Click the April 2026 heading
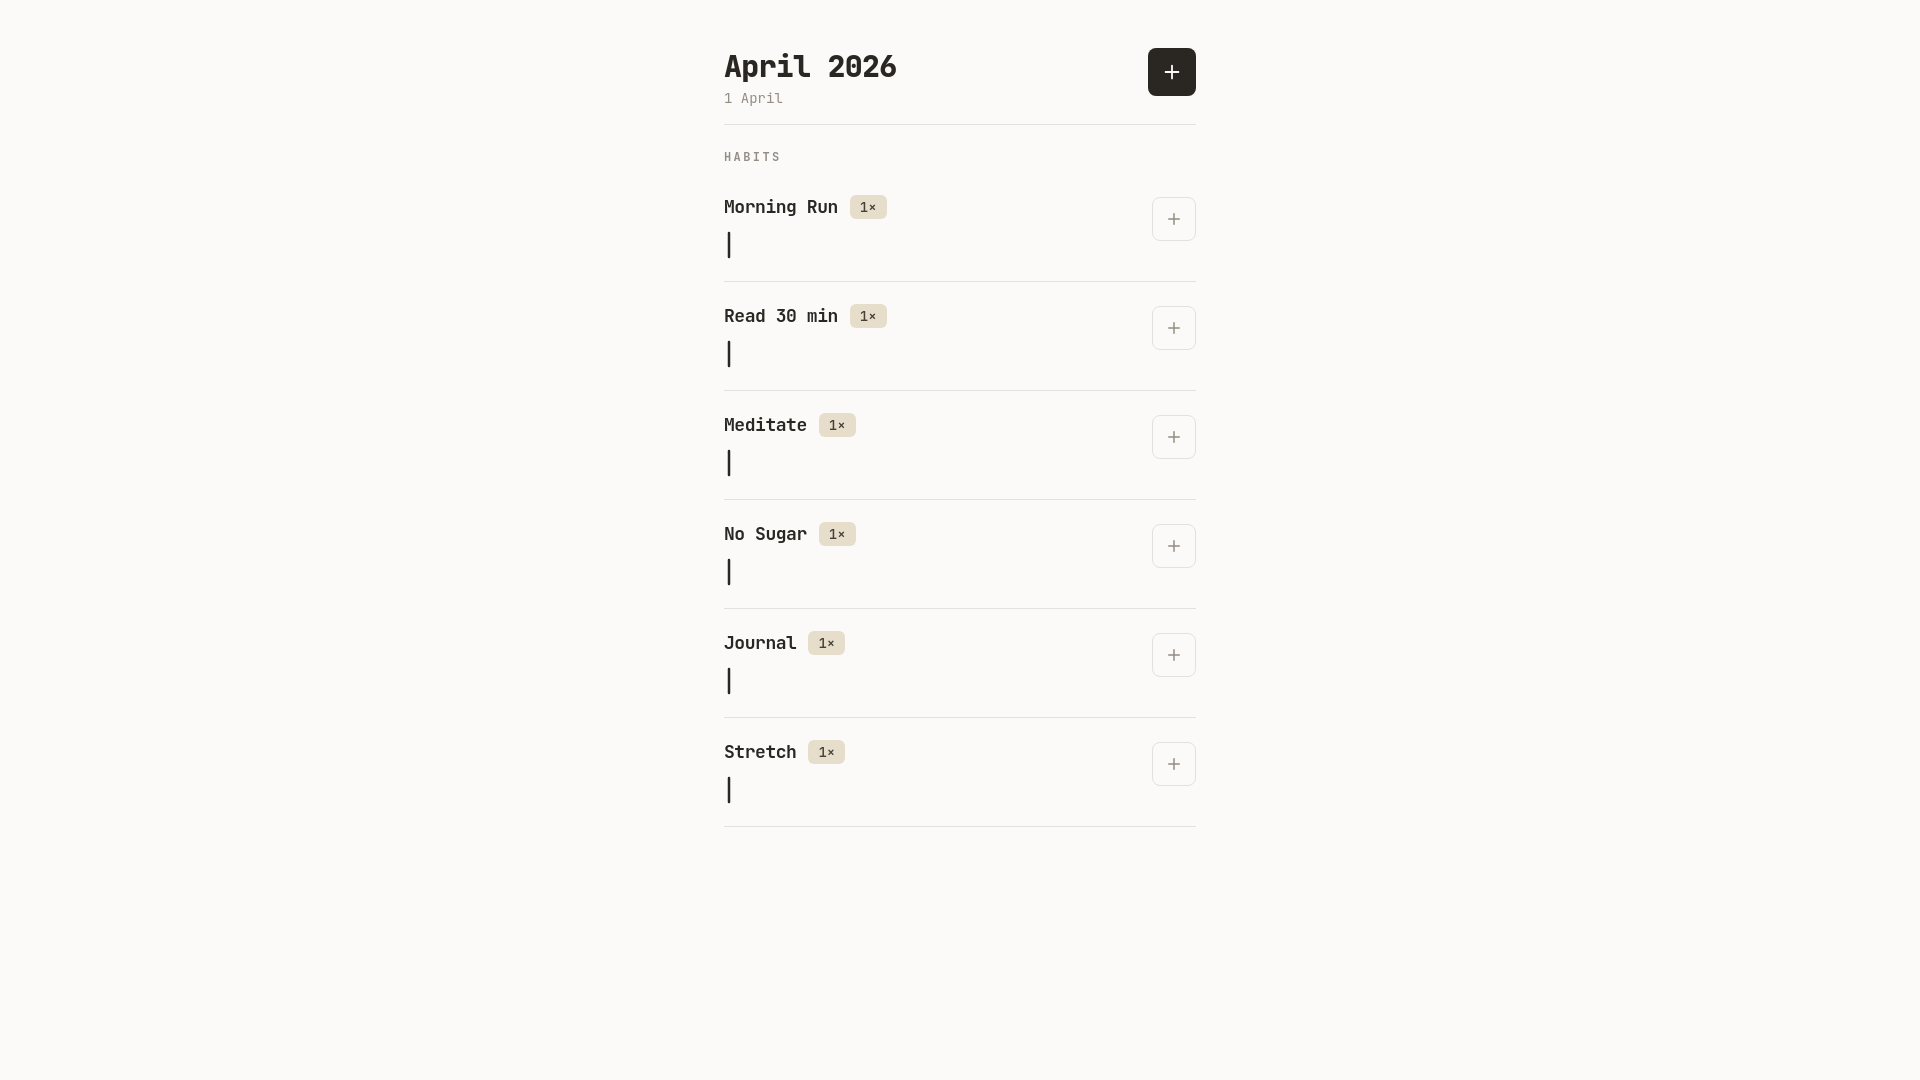Screen dimensions: 1920x1080 click(810, 67)
